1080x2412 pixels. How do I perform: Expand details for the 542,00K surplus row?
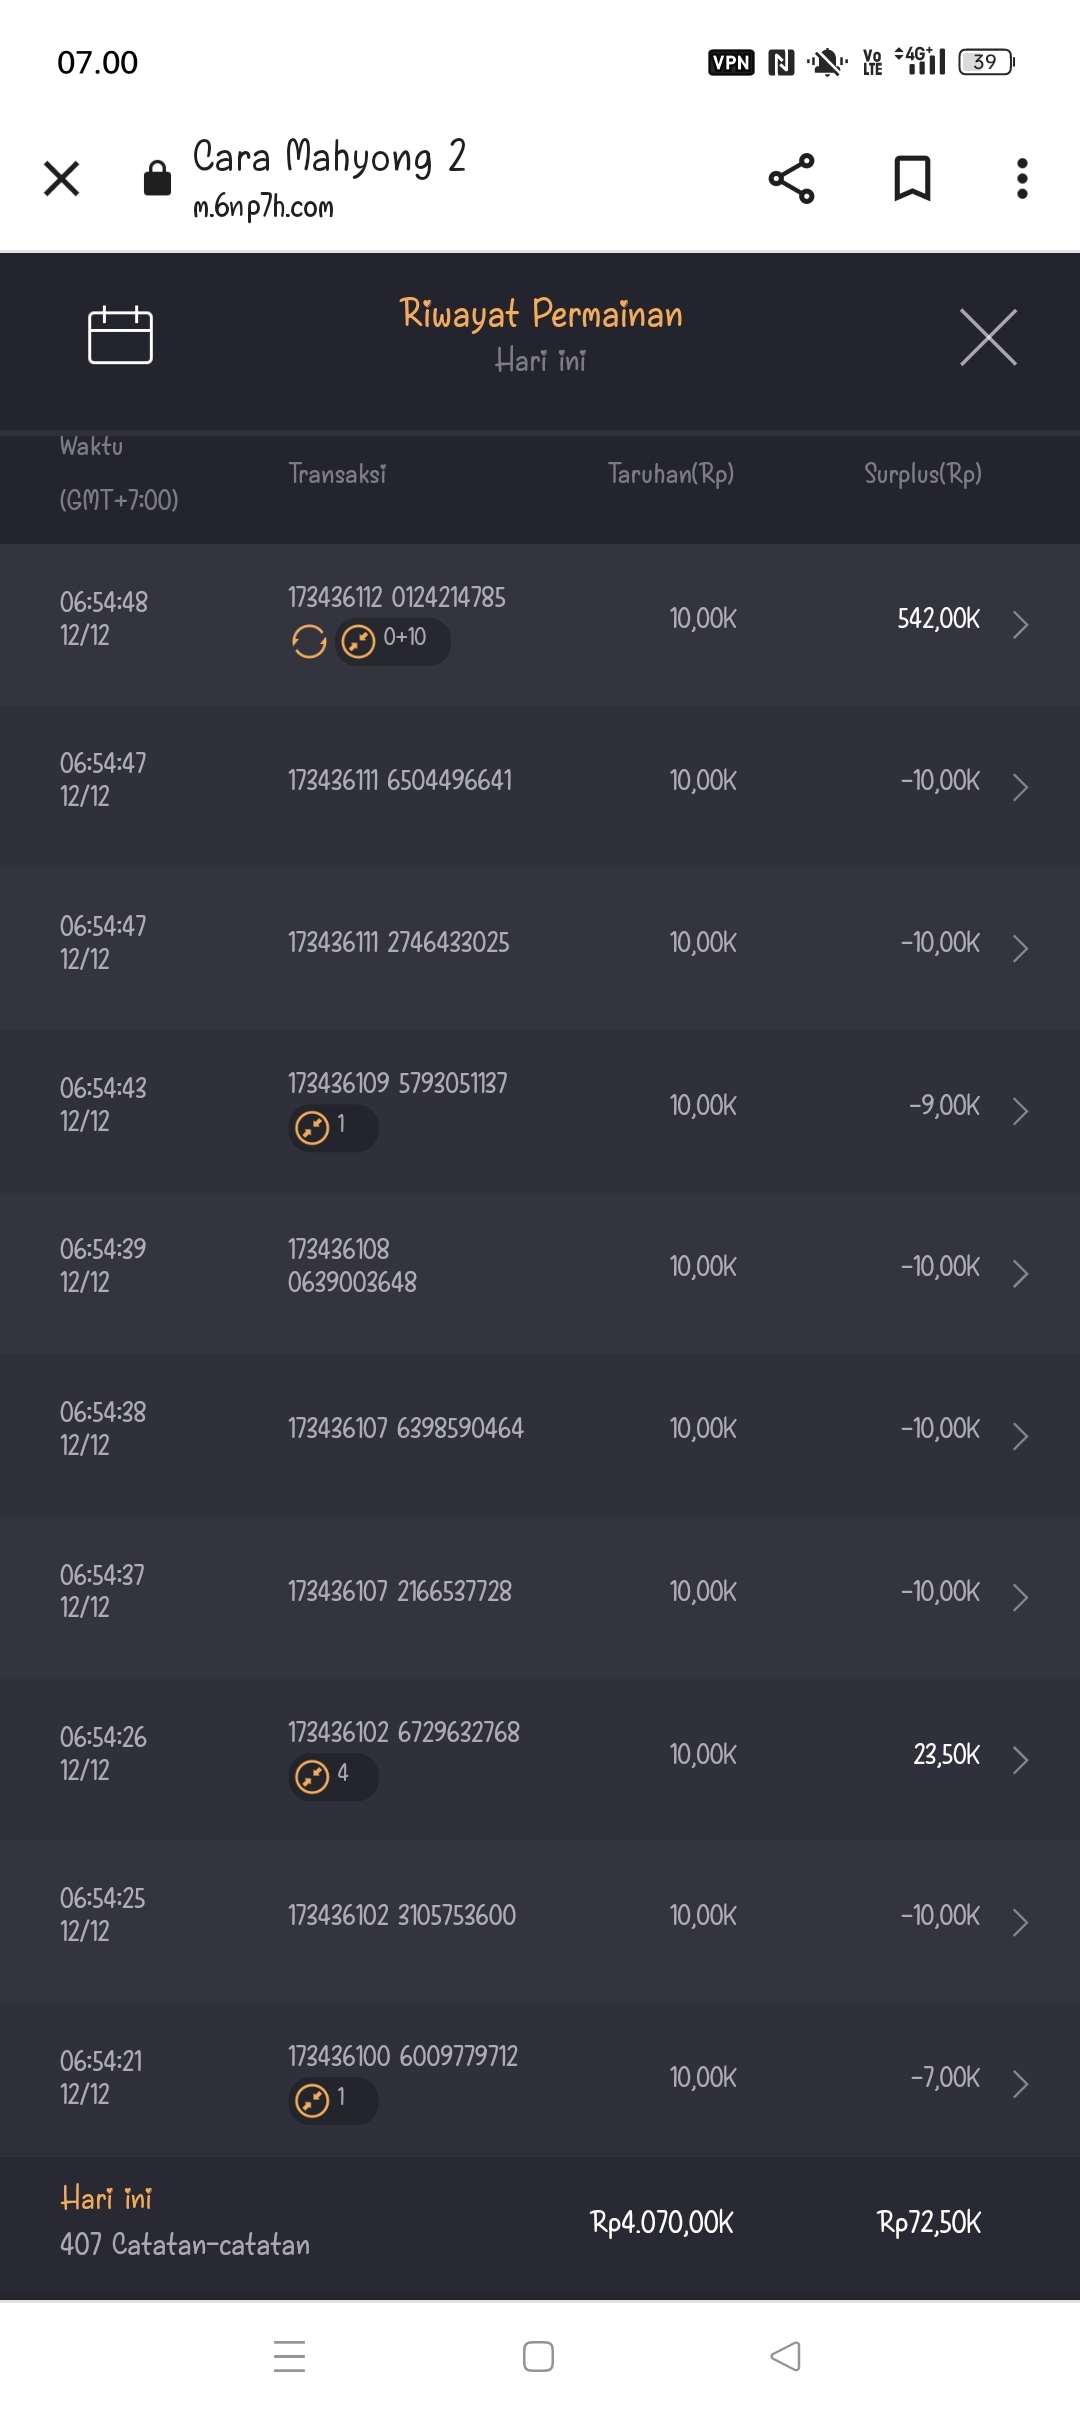pos(1020,624)
